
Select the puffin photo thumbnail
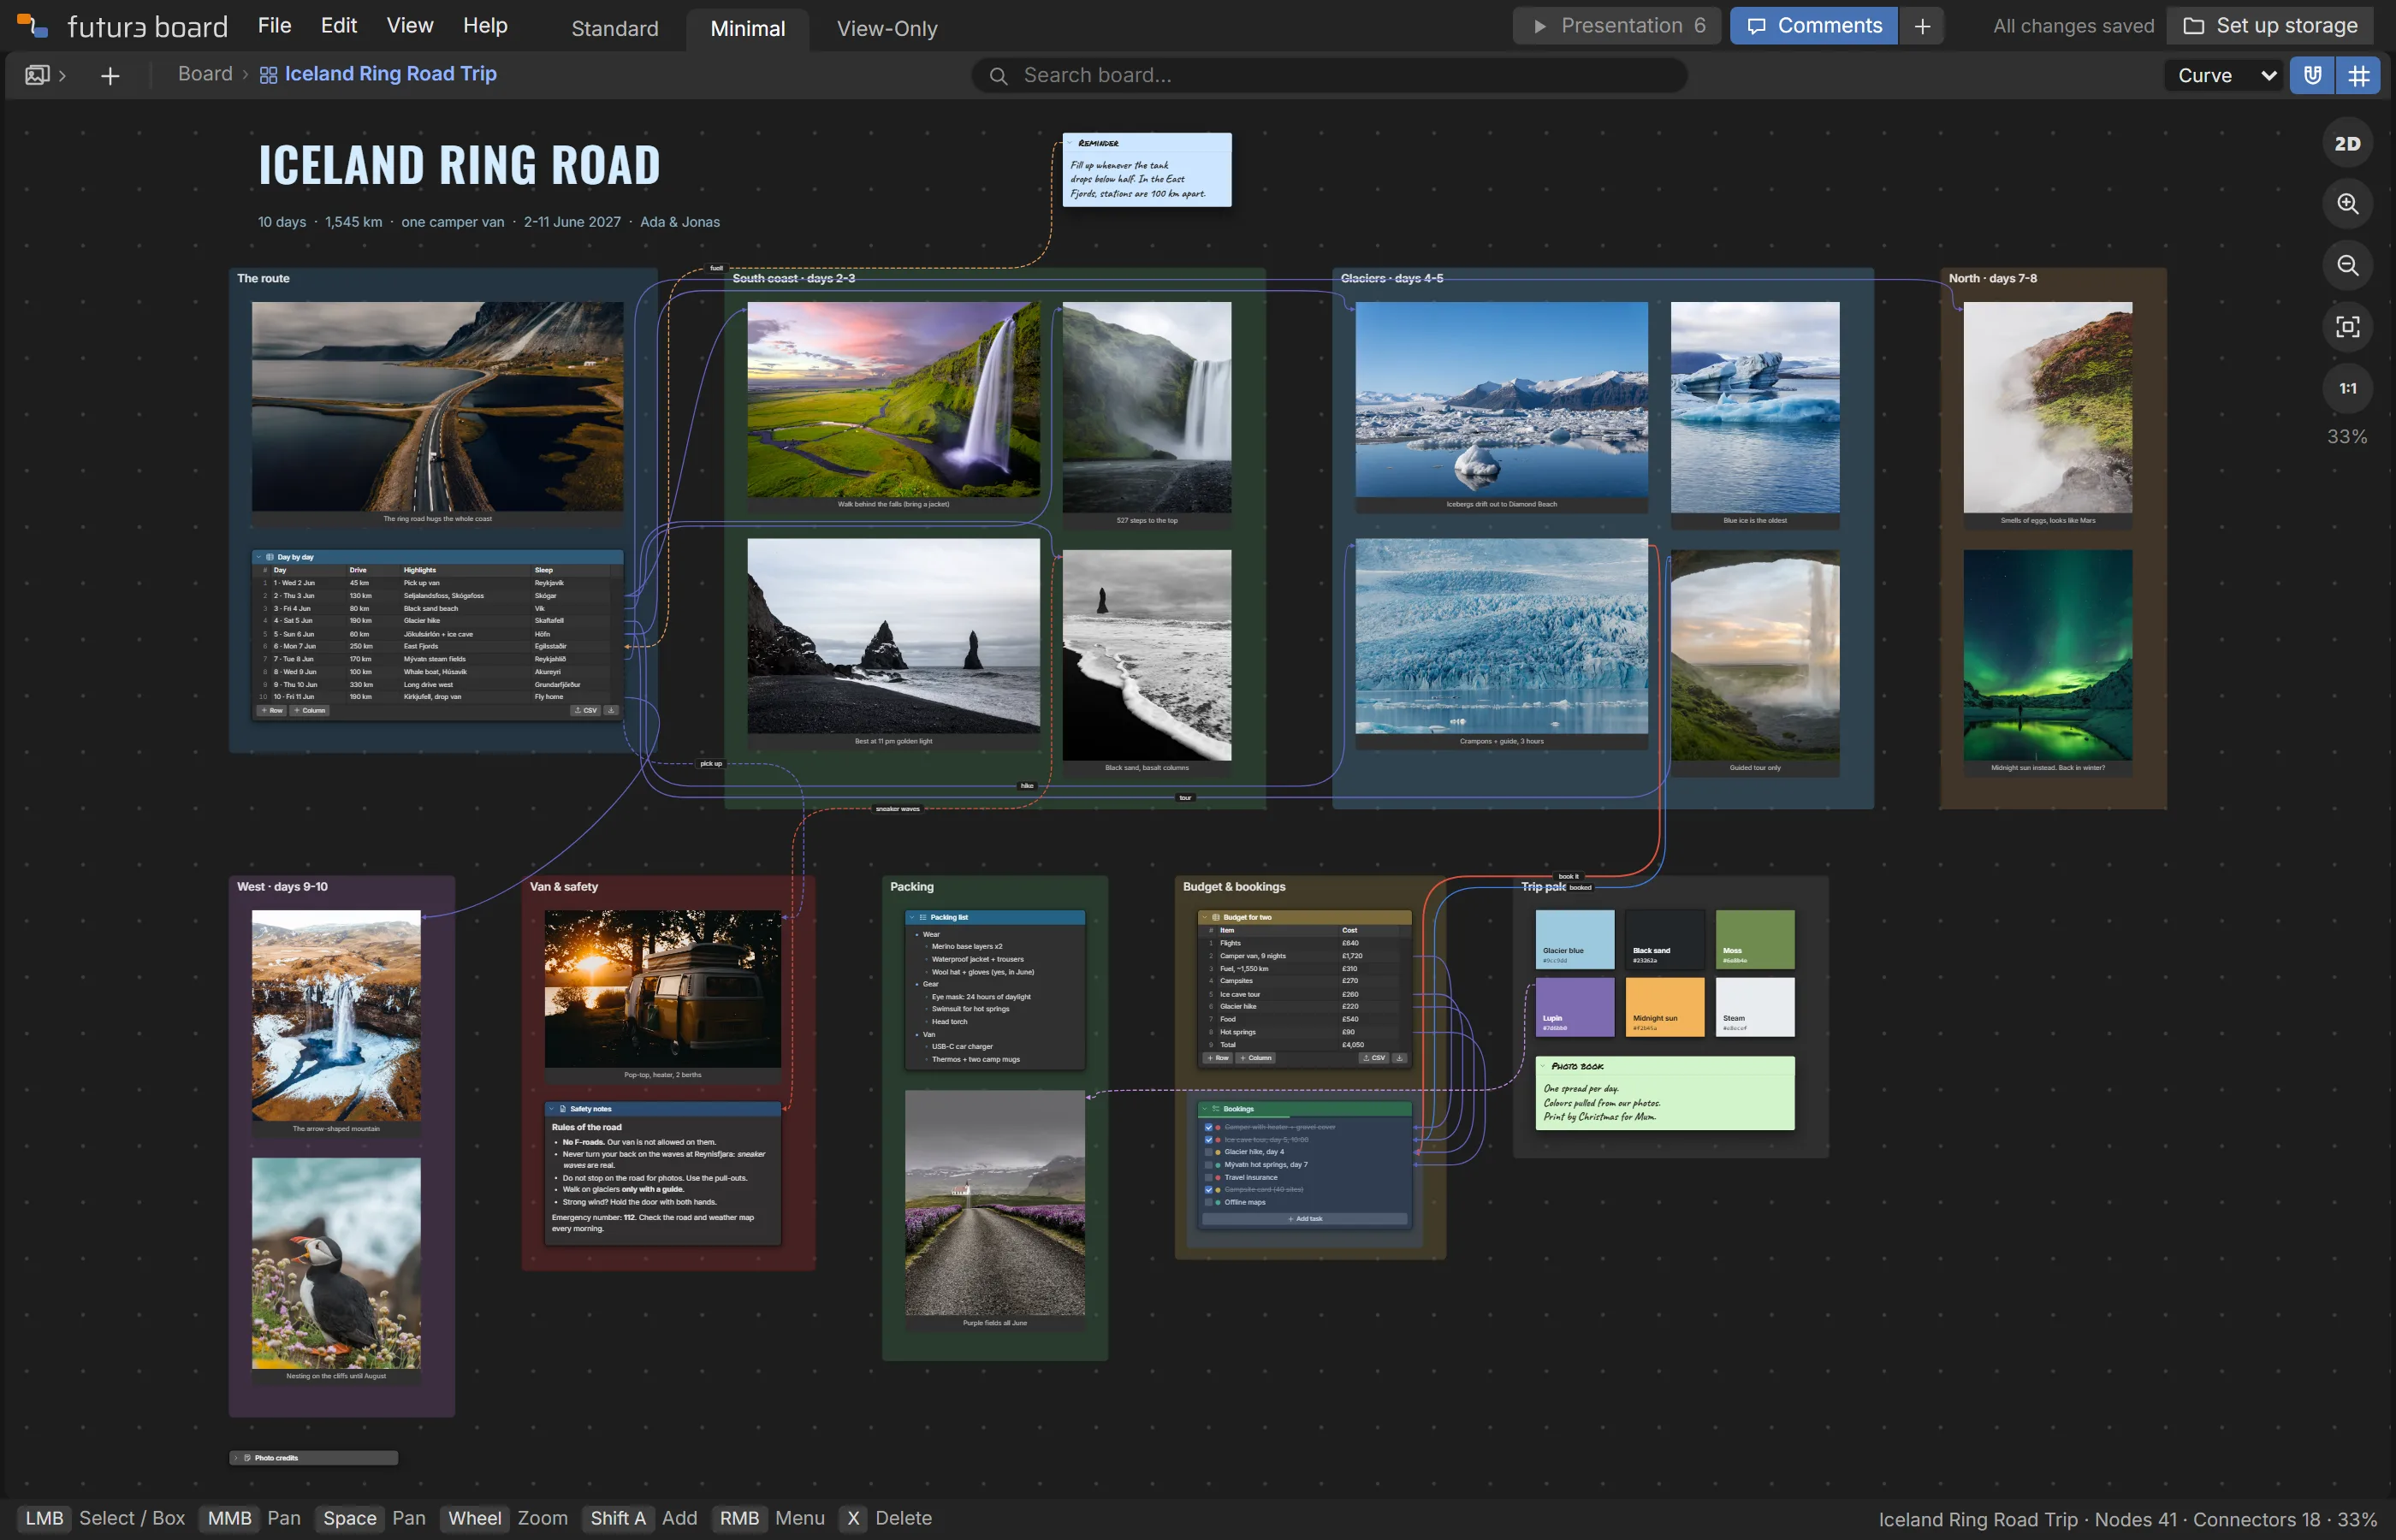pyautogui.click(x=336, y=1263)
